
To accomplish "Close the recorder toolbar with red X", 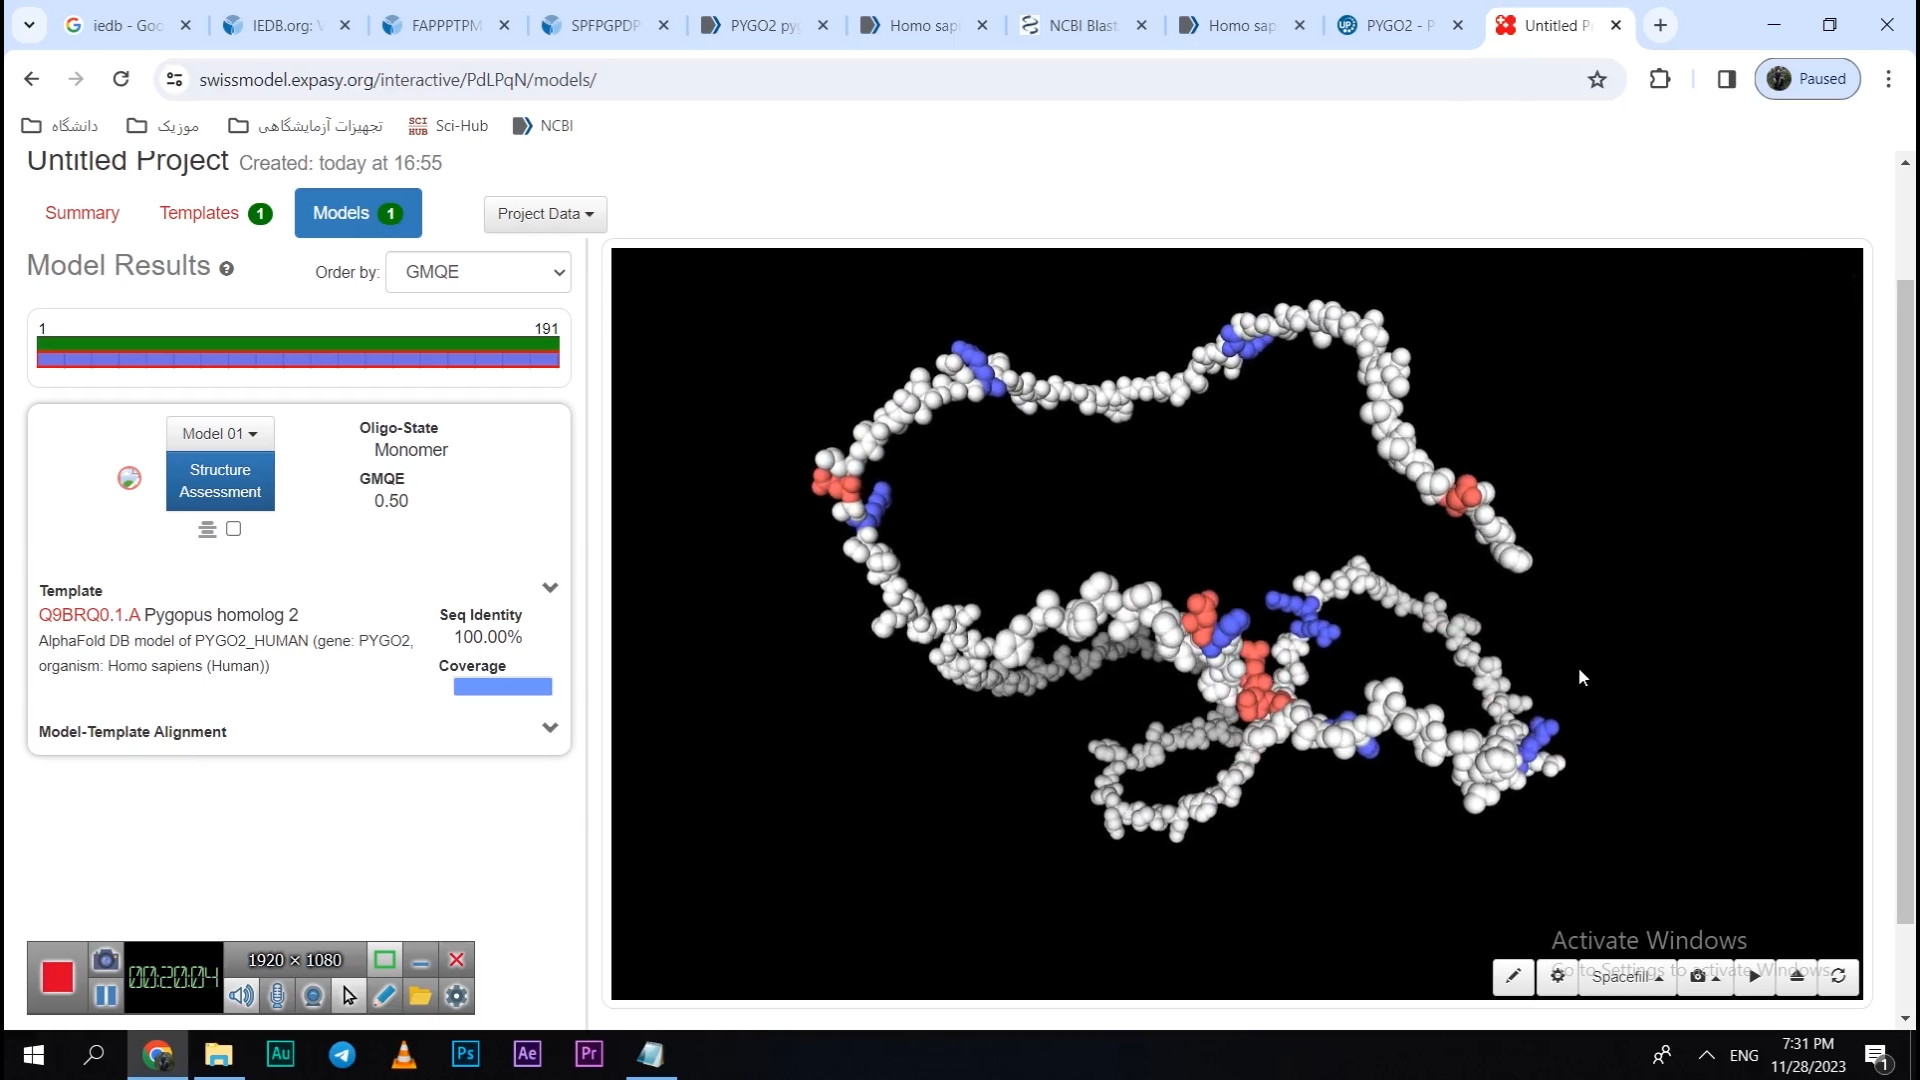I will point(456,960).
